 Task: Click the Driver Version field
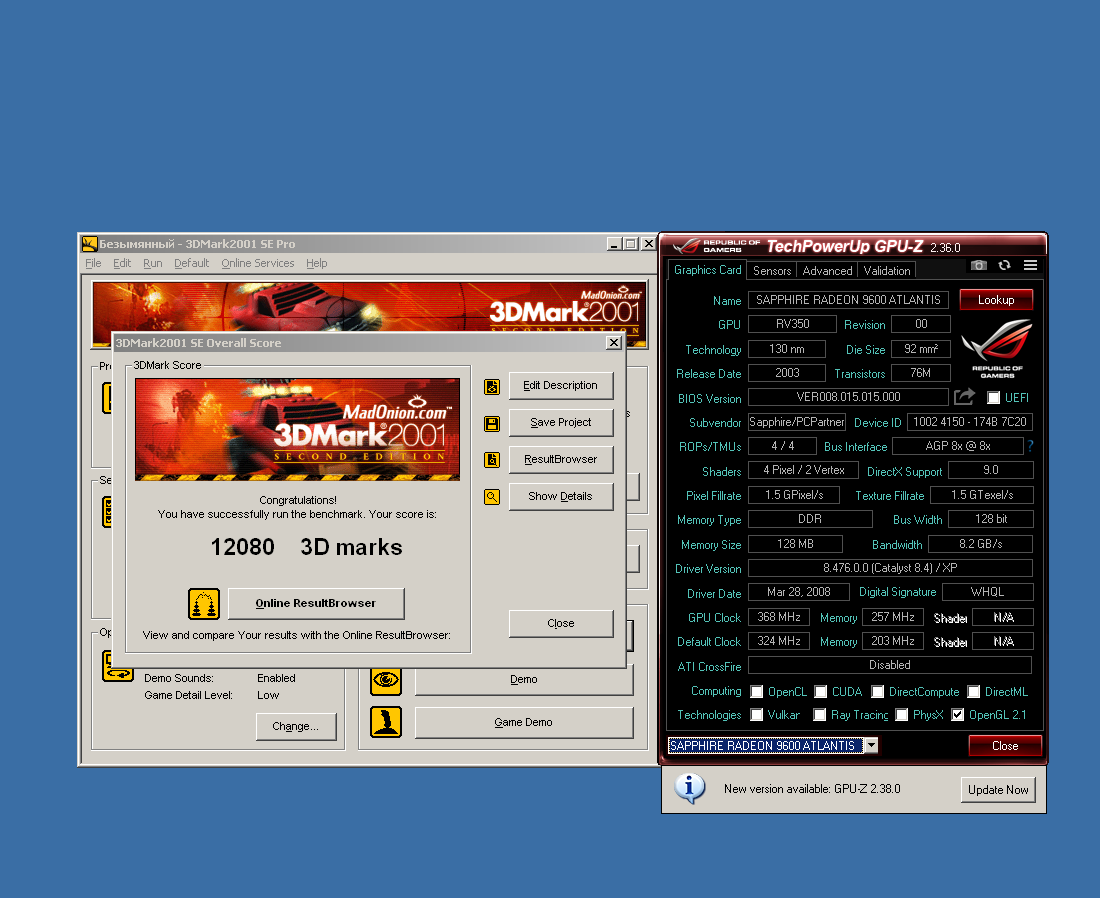pyautogui.click(x=890, y=568)
